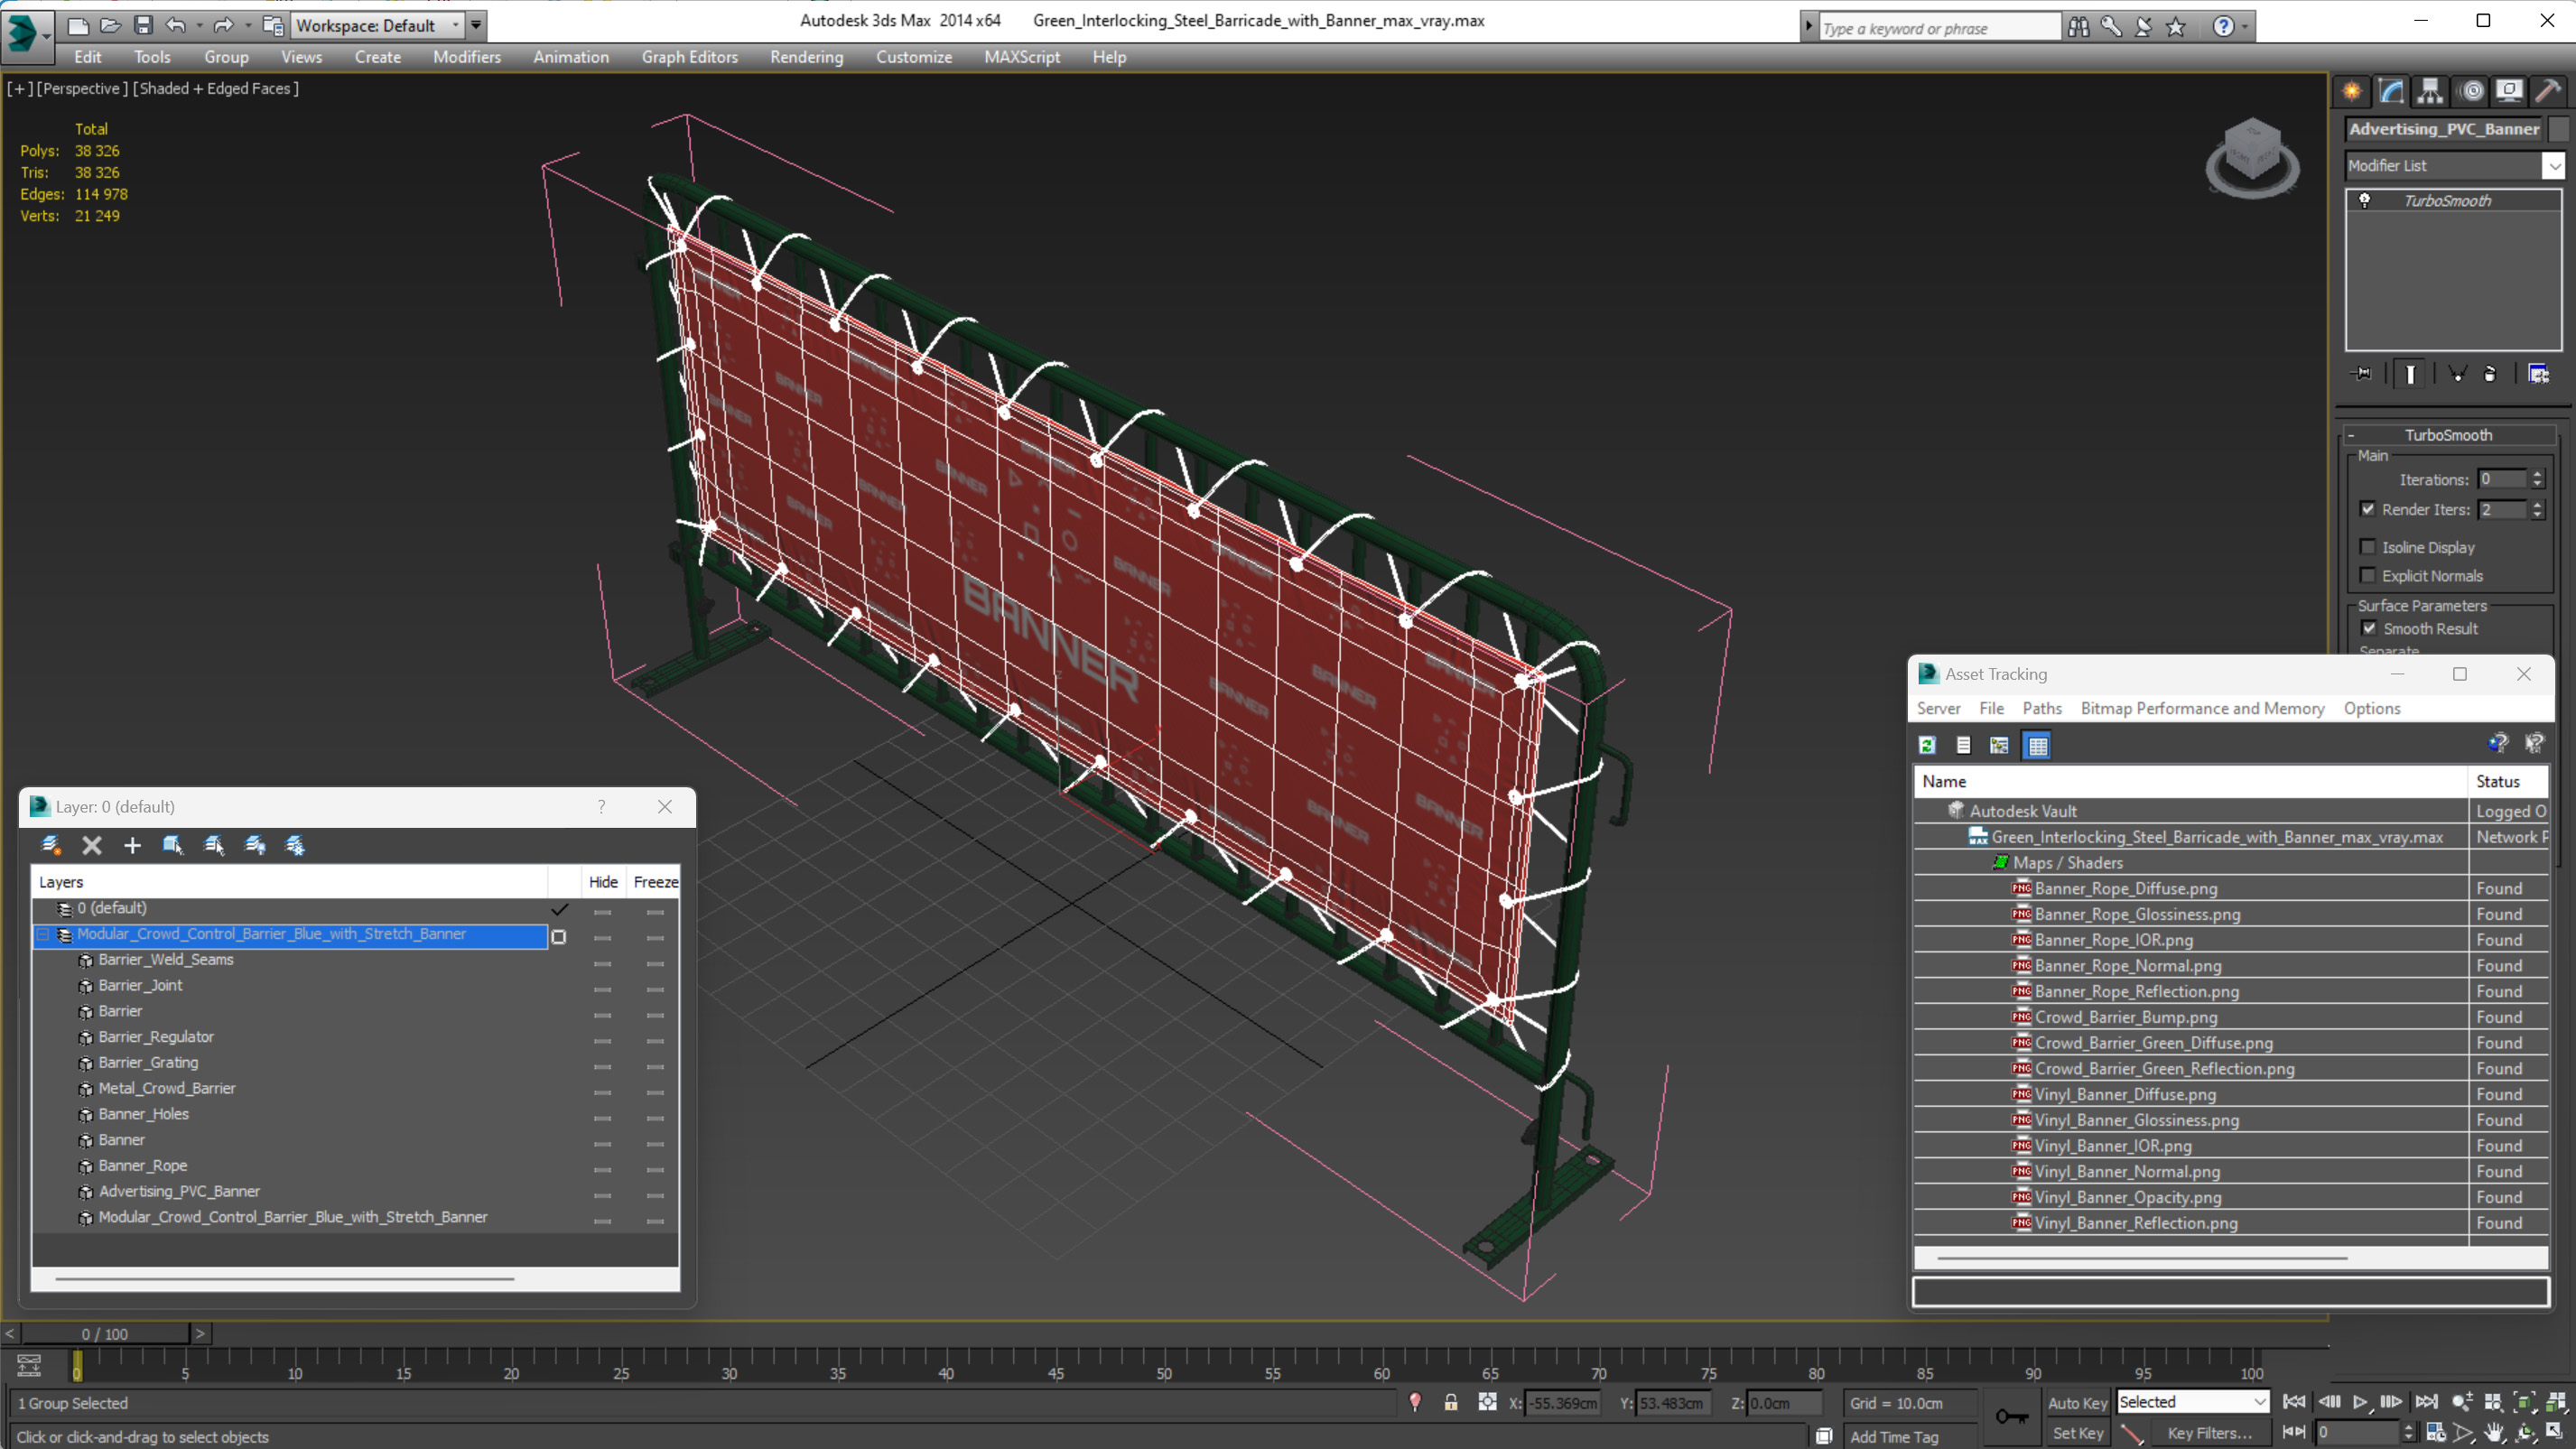This screenshot has height=1449, width=2576.
Task: Click the Add Time Tag label
Action: click(x=1893, y=1437)
